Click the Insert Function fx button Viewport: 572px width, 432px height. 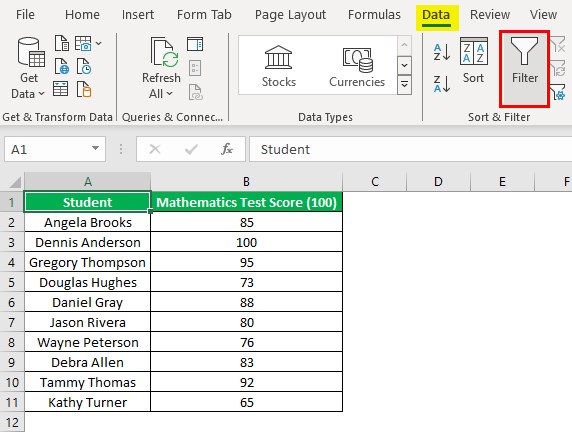227,149
